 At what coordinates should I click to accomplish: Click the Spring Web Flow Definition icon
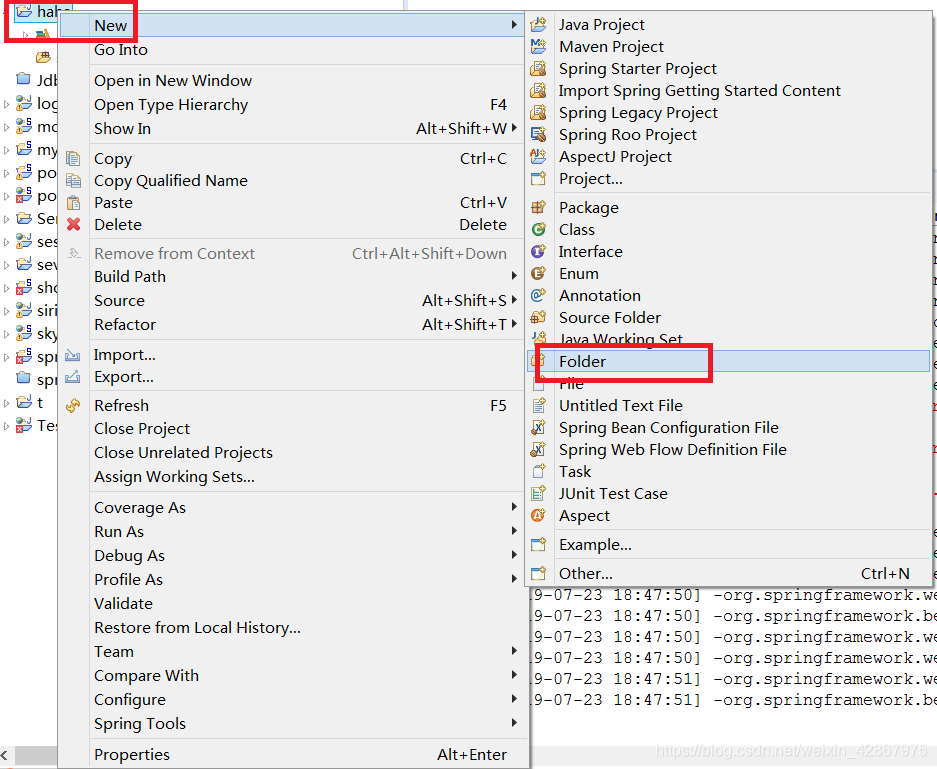coord(538,449)
